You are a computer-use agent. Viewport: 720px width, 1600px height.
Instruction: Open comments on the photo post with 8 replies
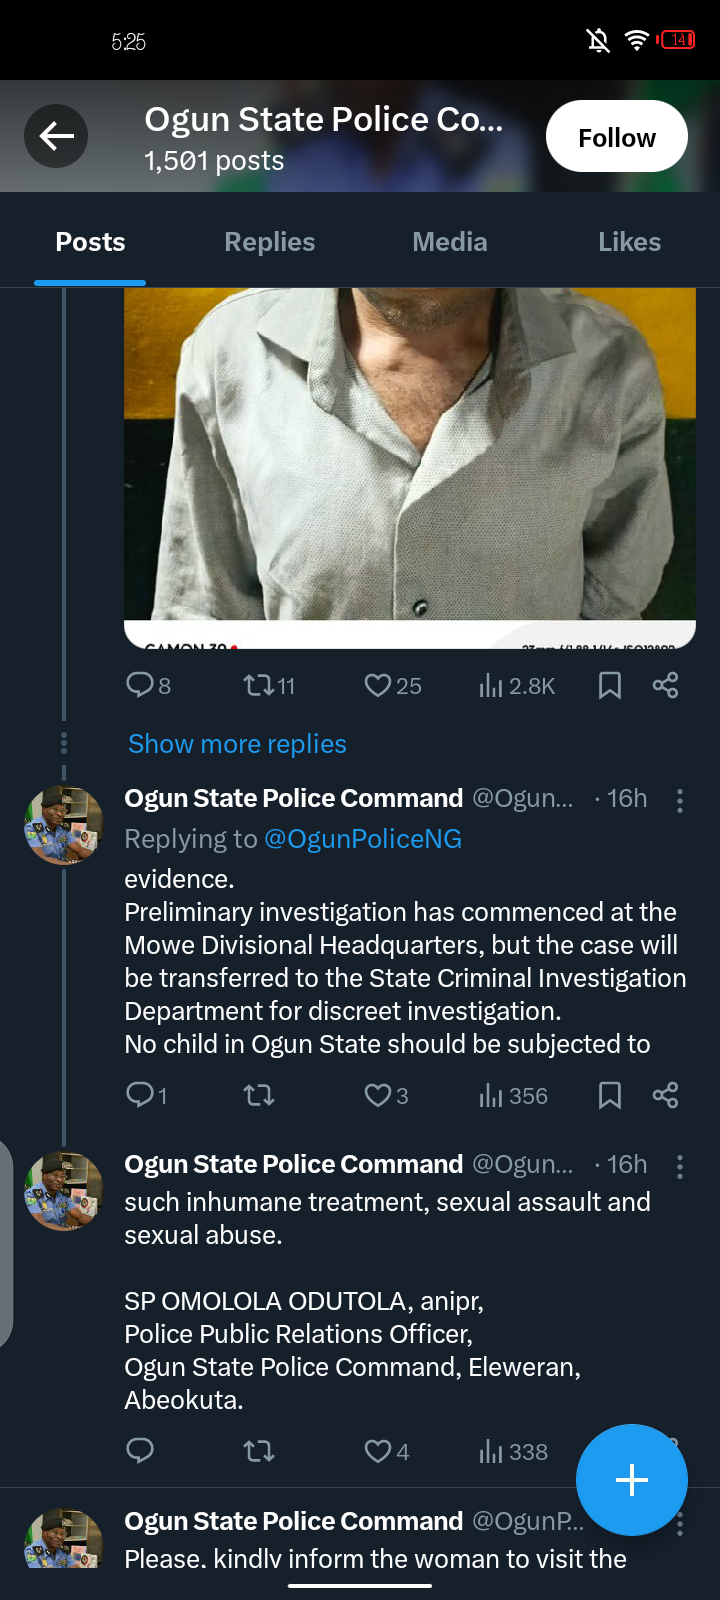point(148,685)
